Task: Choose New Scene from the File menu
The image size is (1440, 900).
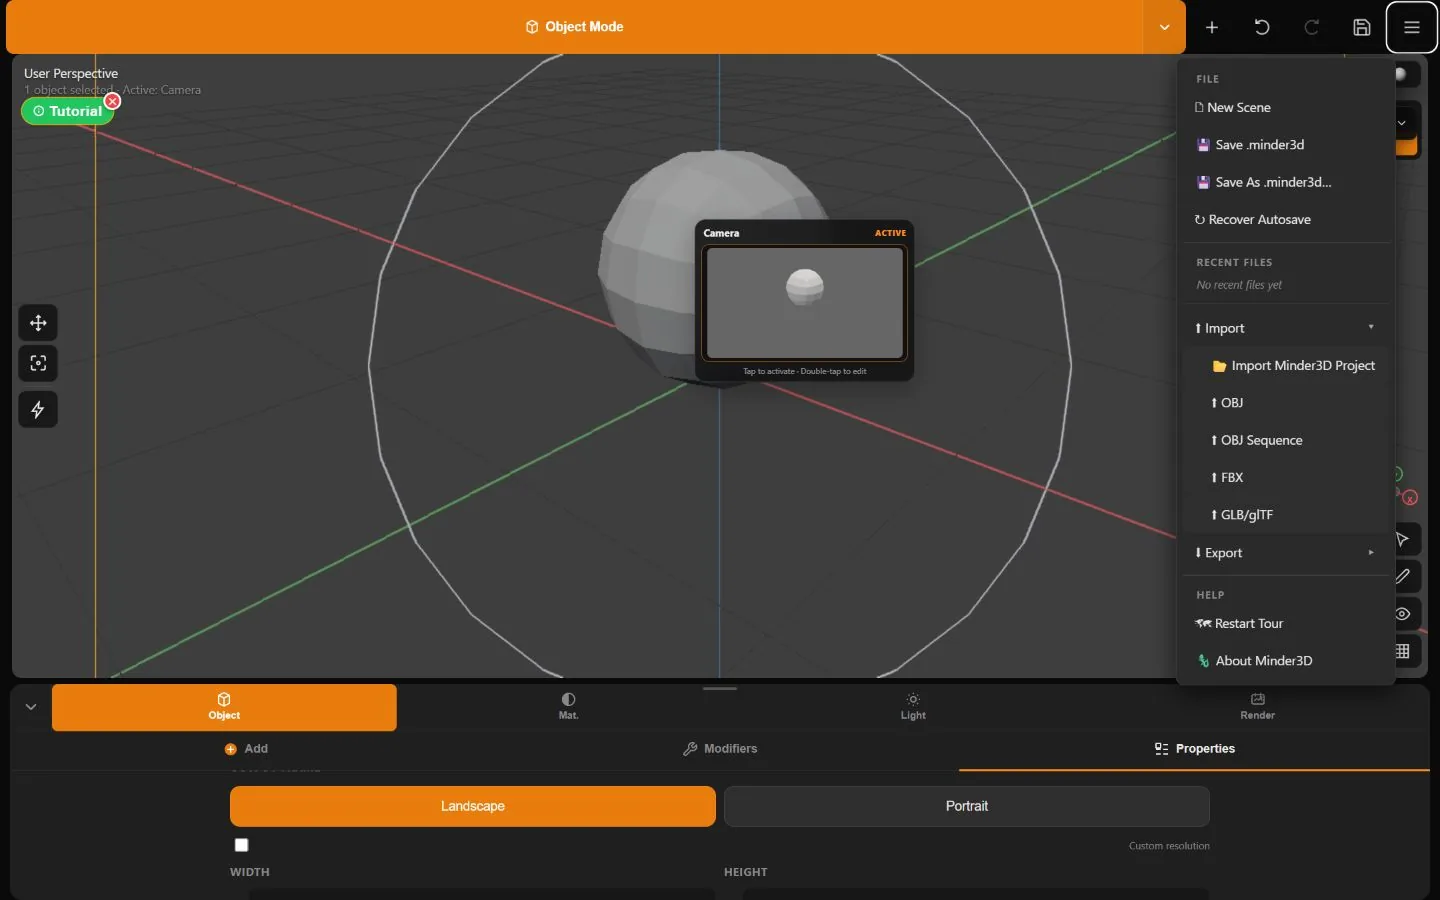Action: click(x=1286, y=107)
